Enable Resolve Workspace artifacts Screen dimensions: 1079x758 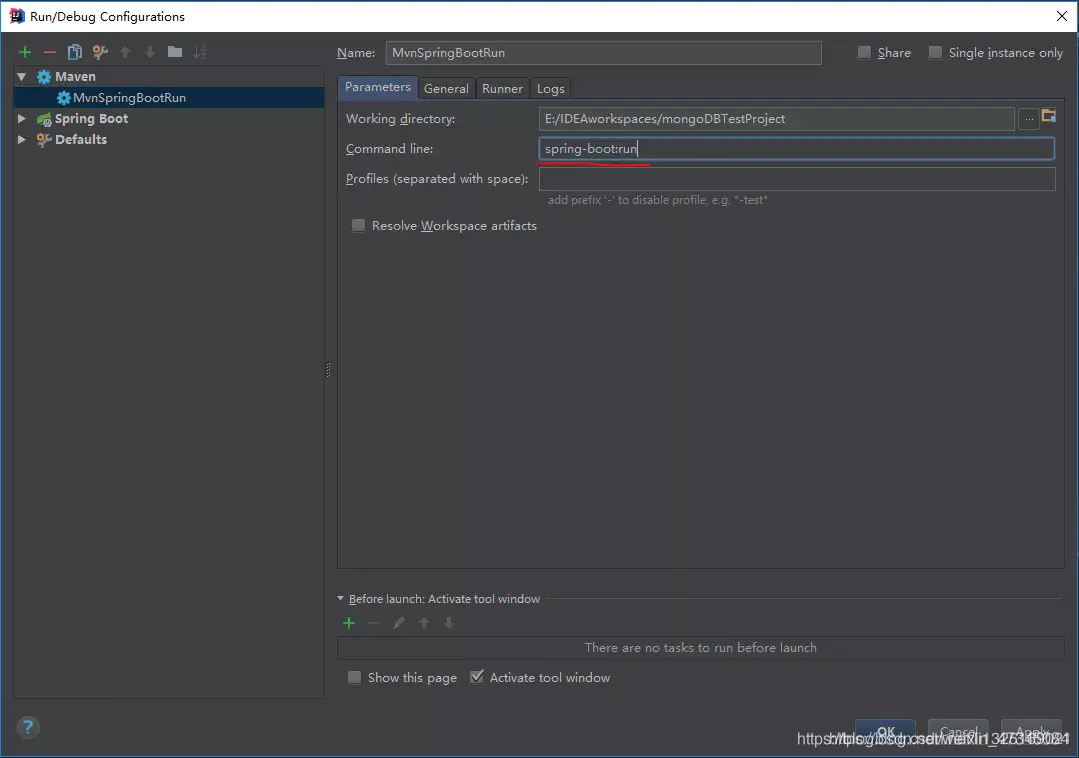[x=359, y=226]
